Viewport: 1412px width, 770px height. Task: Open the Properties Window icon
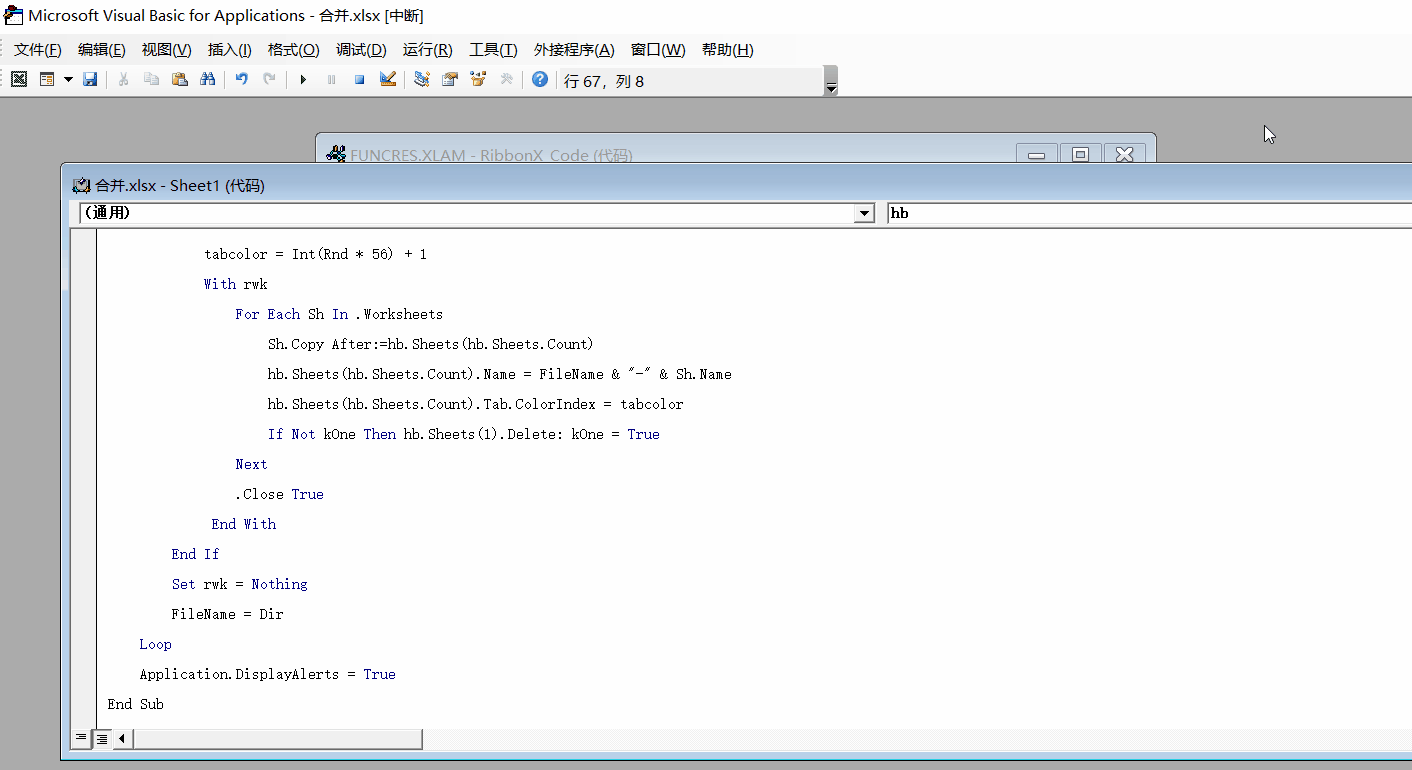pos(450,79)
